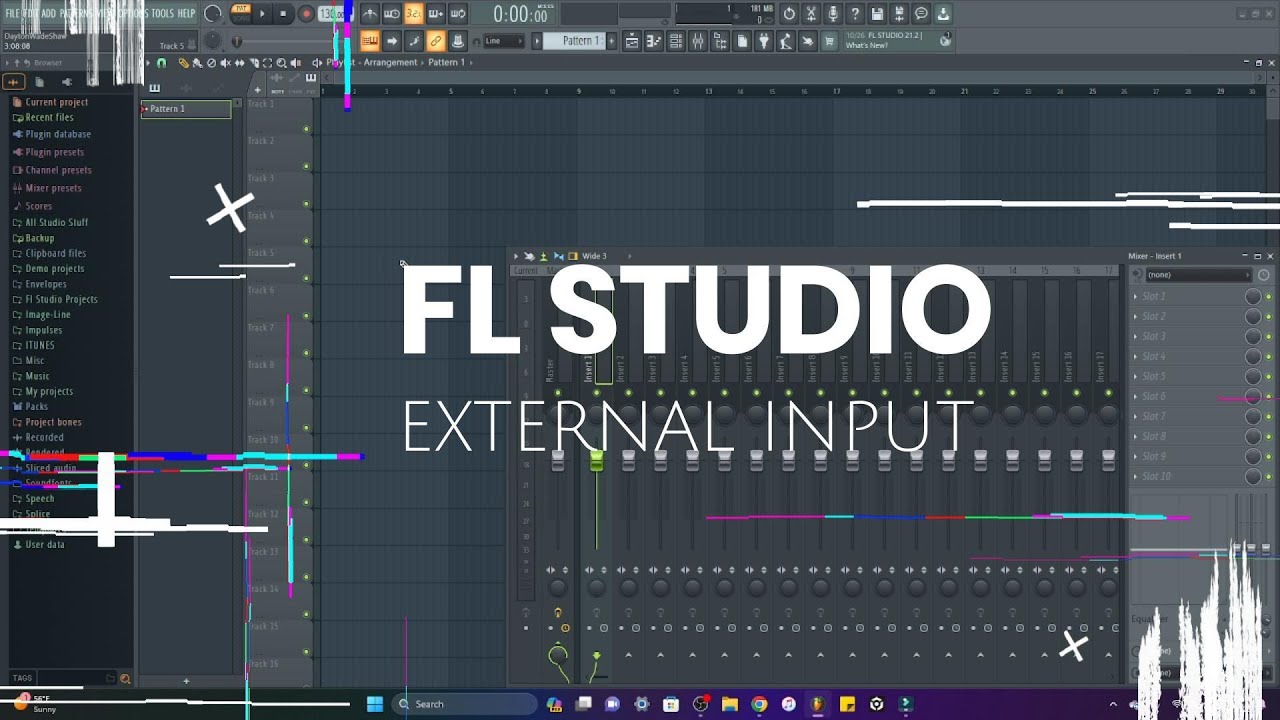The width and height of the screenshot is (1280, 720).
Task: Open the TOOLS menu
Action: 162,13
